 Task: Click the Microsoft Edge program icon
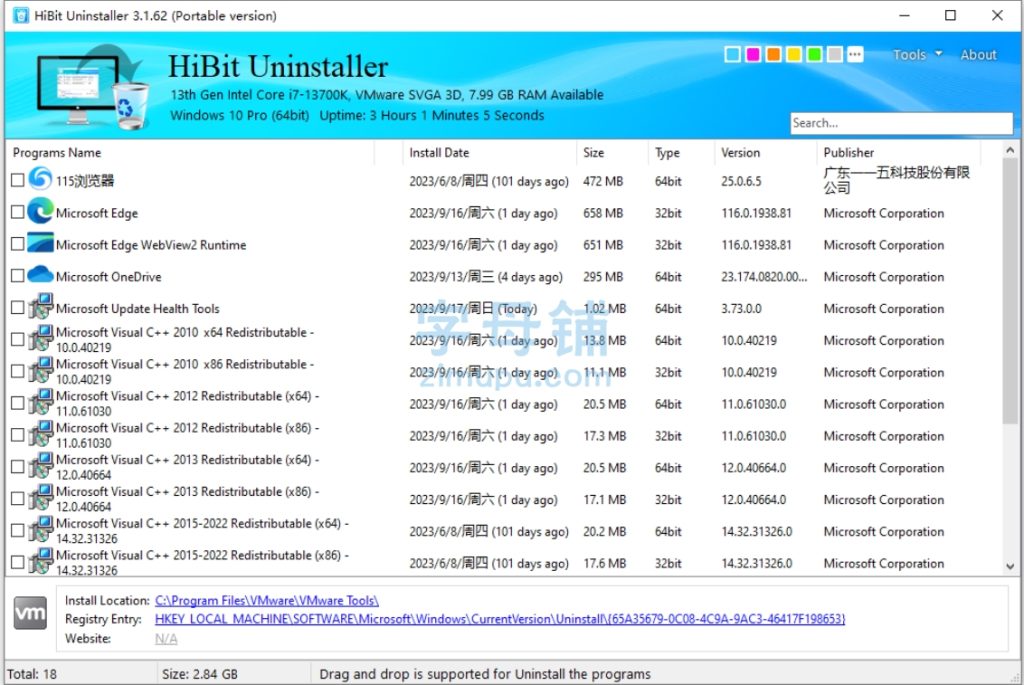40,211
